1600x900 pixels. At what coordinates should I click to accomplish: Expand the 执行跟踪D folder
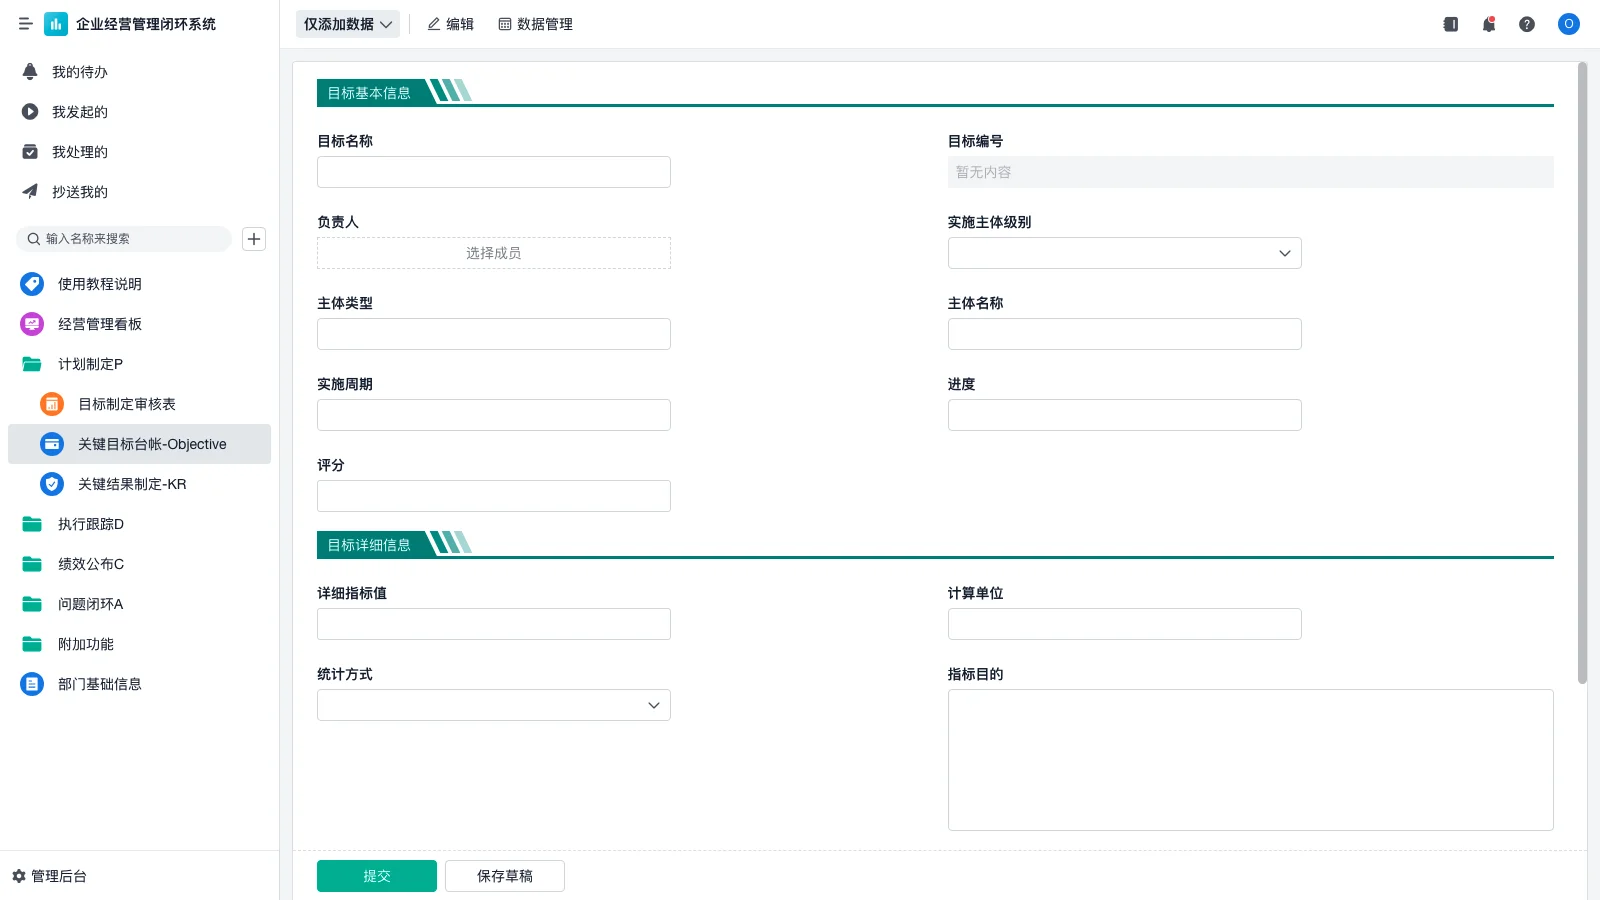[90, 524]
